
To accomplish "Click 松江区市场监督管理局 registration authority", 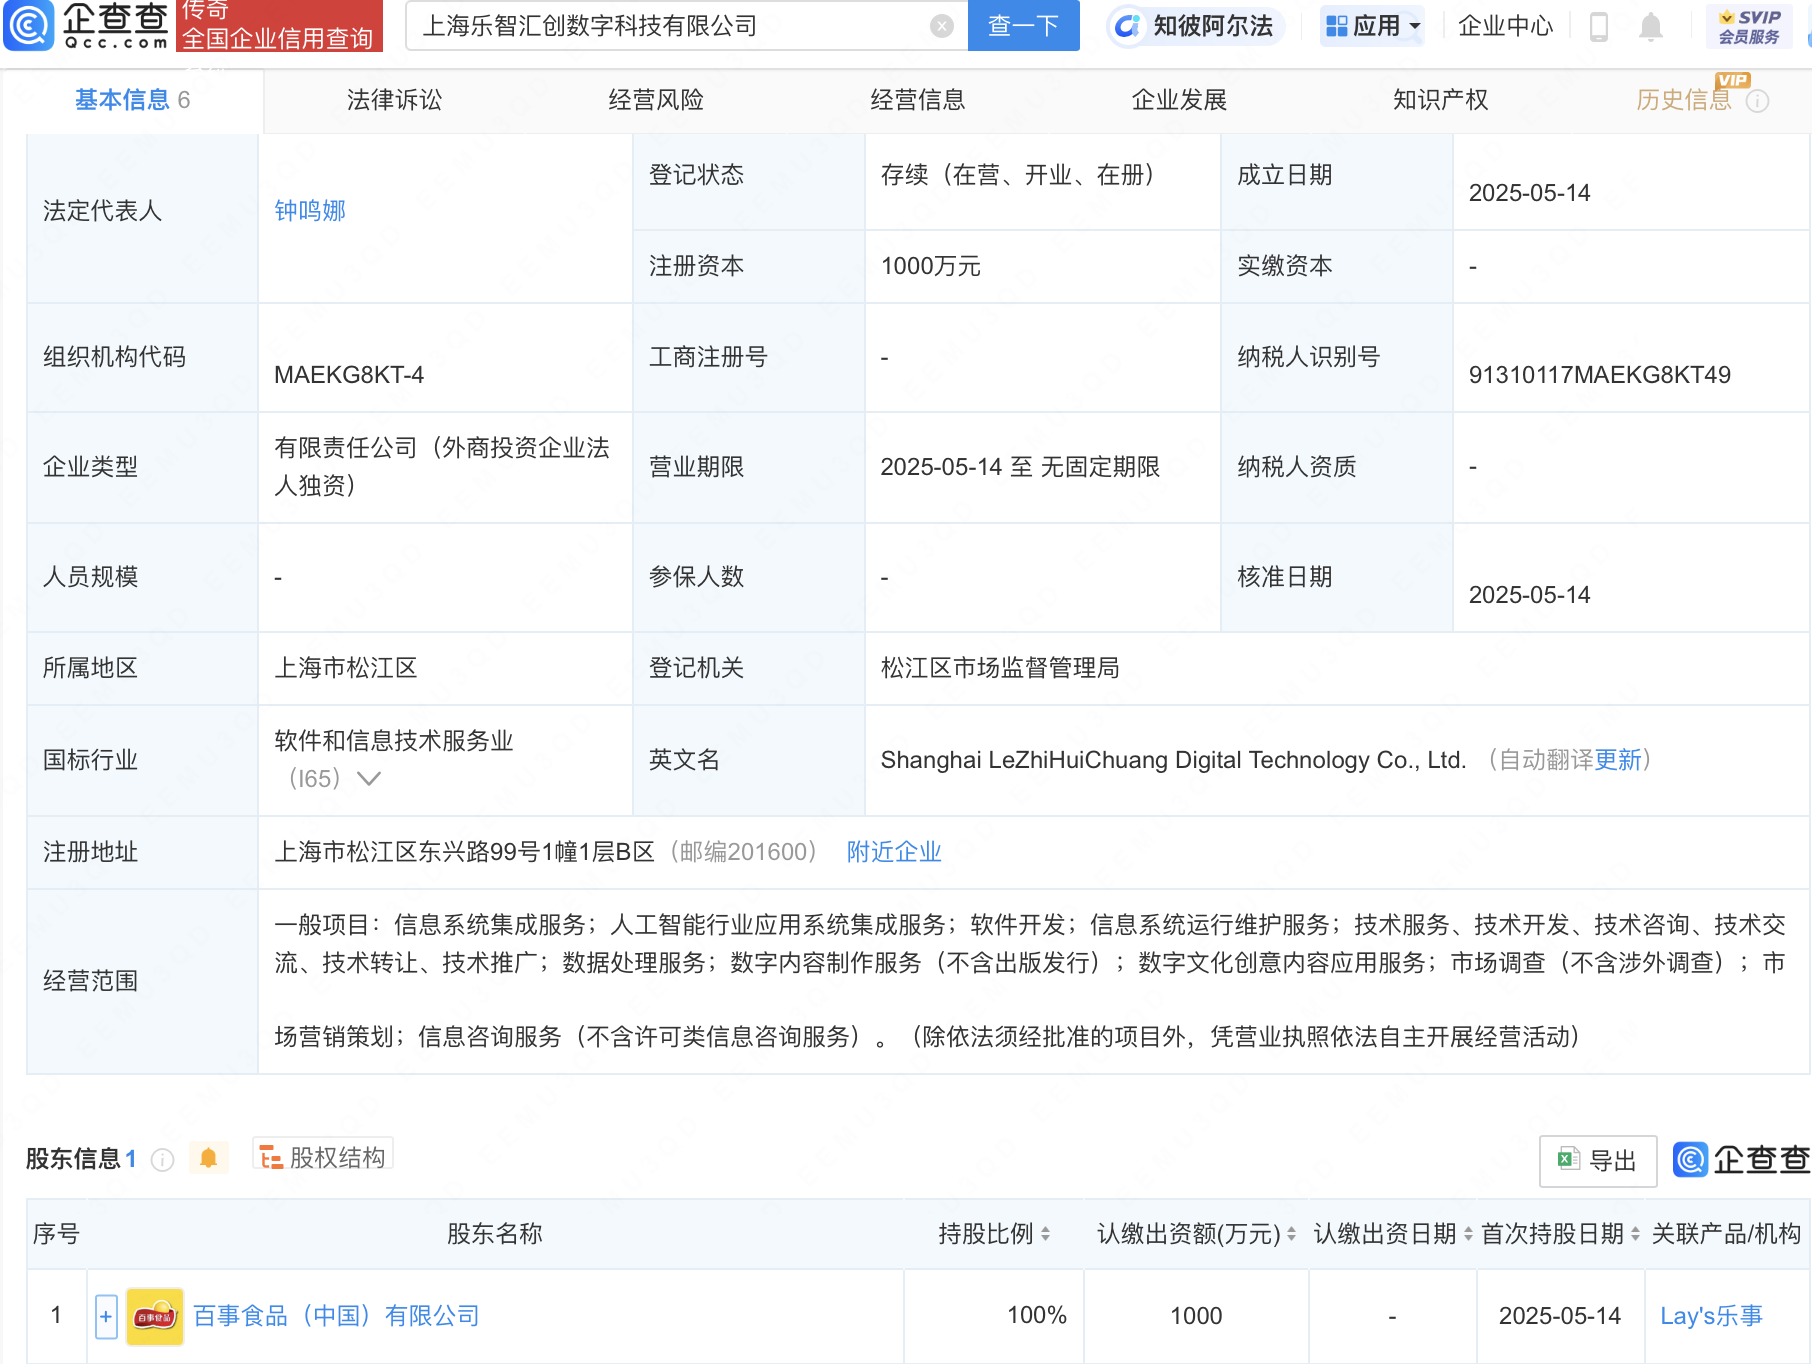I will pyautogui.click(x=1000, y=668).
